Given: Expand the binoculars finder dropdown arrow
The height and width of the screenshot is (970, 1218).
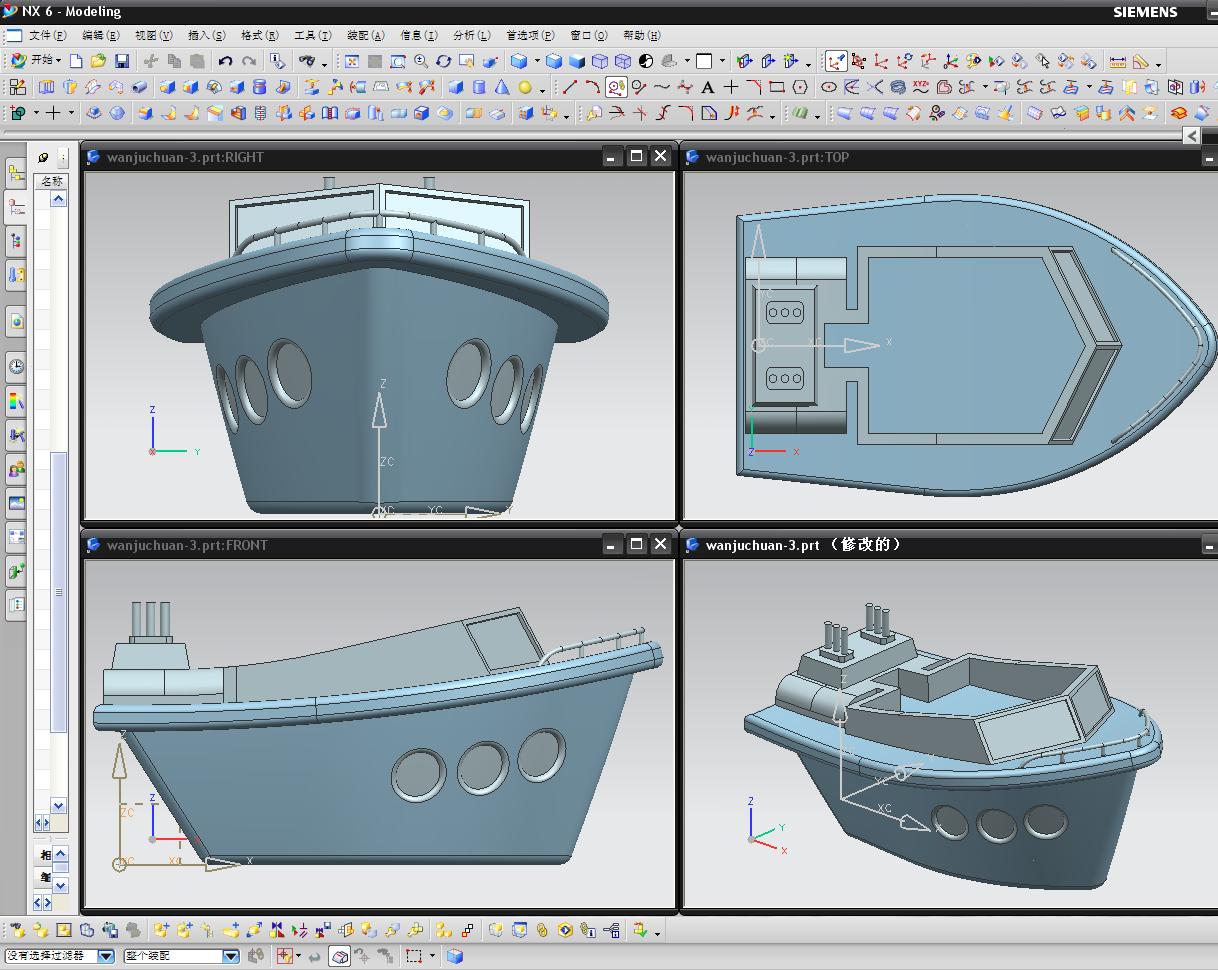Looking at the screenshot, I should click(324, 63).
